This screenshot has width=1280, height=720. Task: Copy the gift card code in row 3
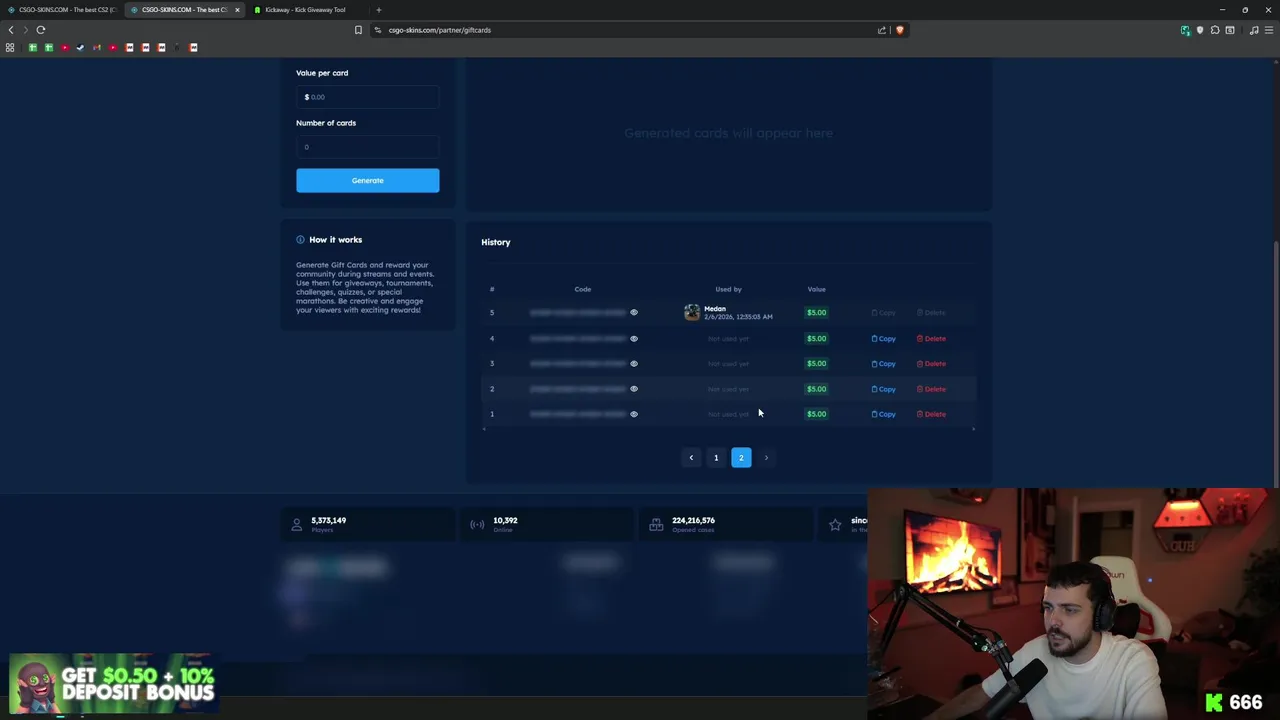[883, 364]
